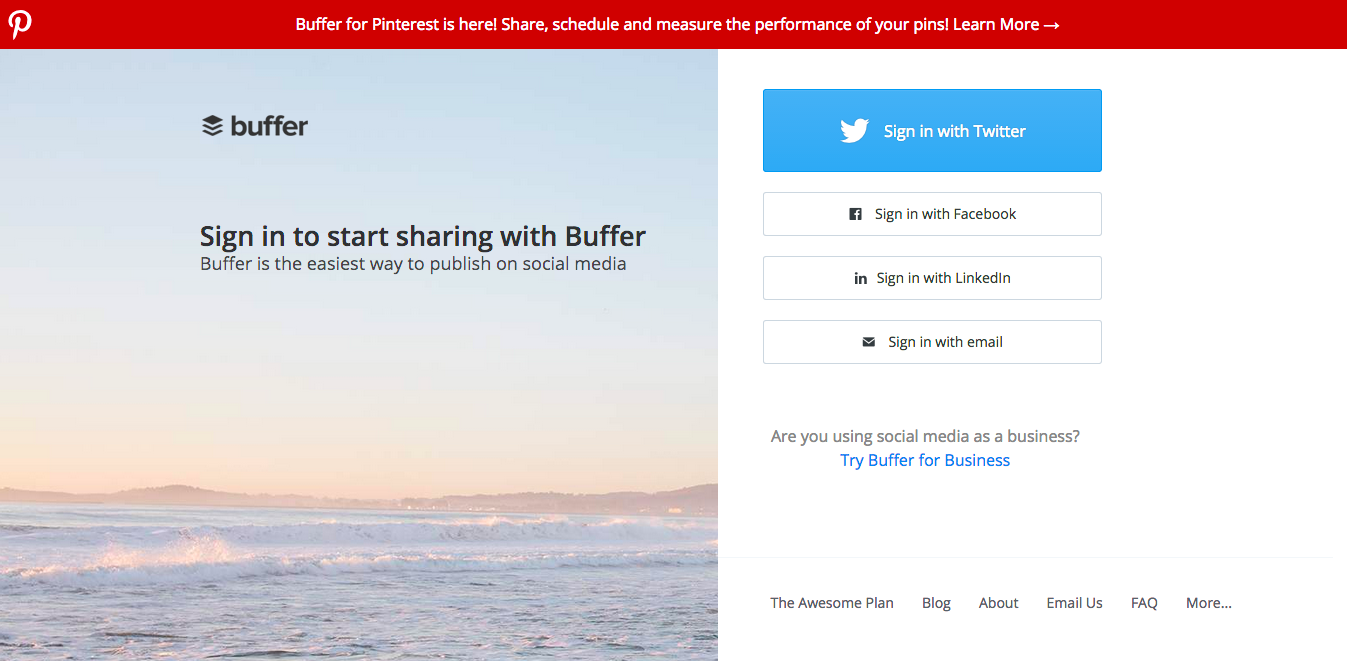Open the Blog from the footer

[x=936, y=602]
